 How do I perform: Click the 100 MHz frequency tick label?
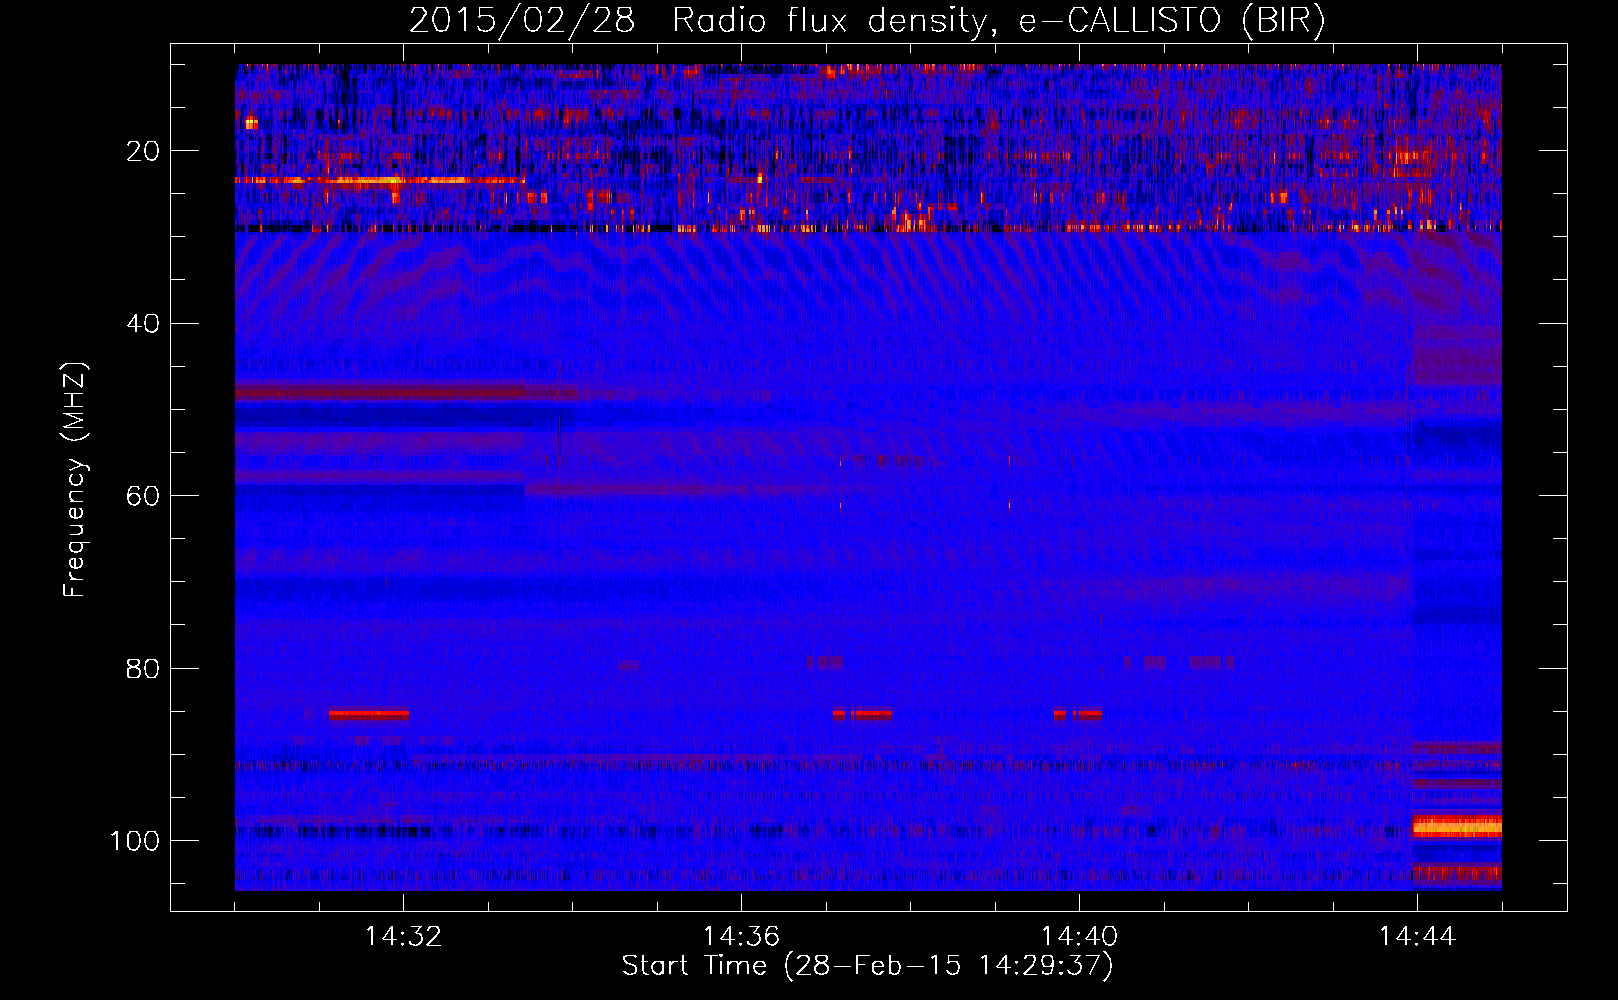135,841
